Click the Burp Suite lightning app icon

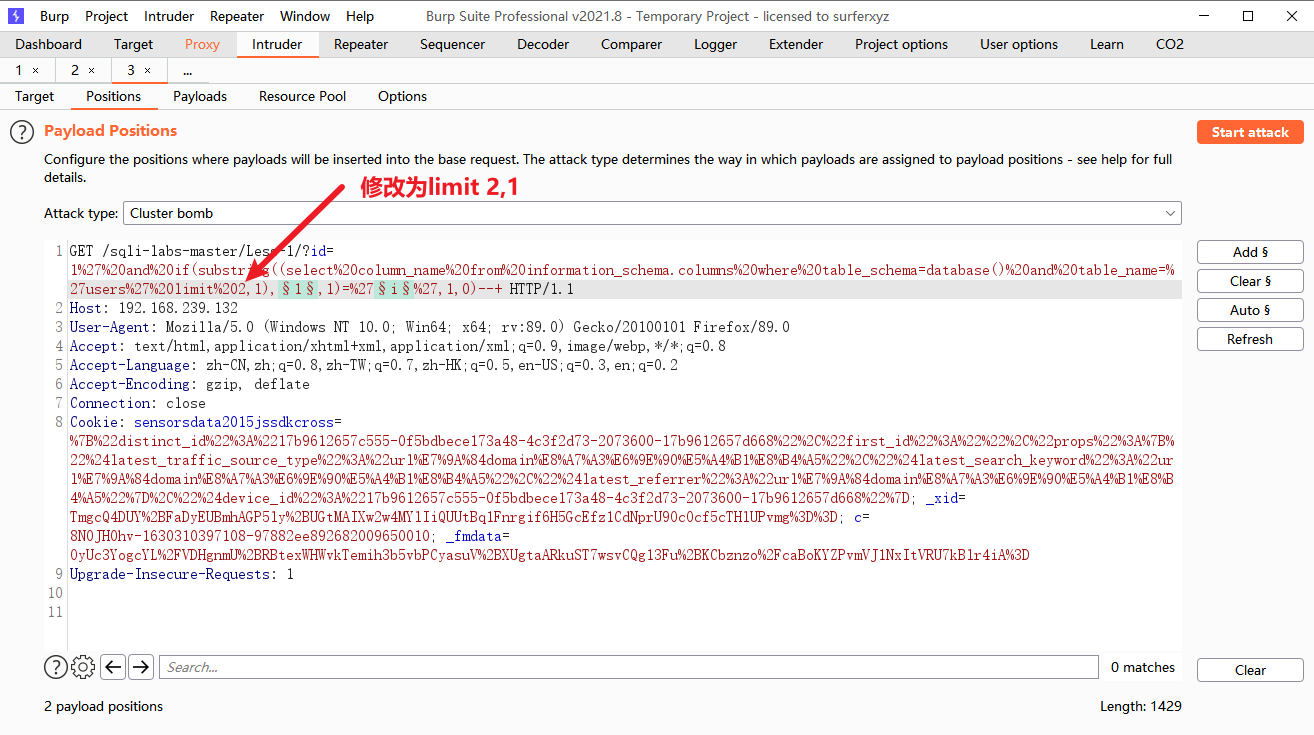16,16
